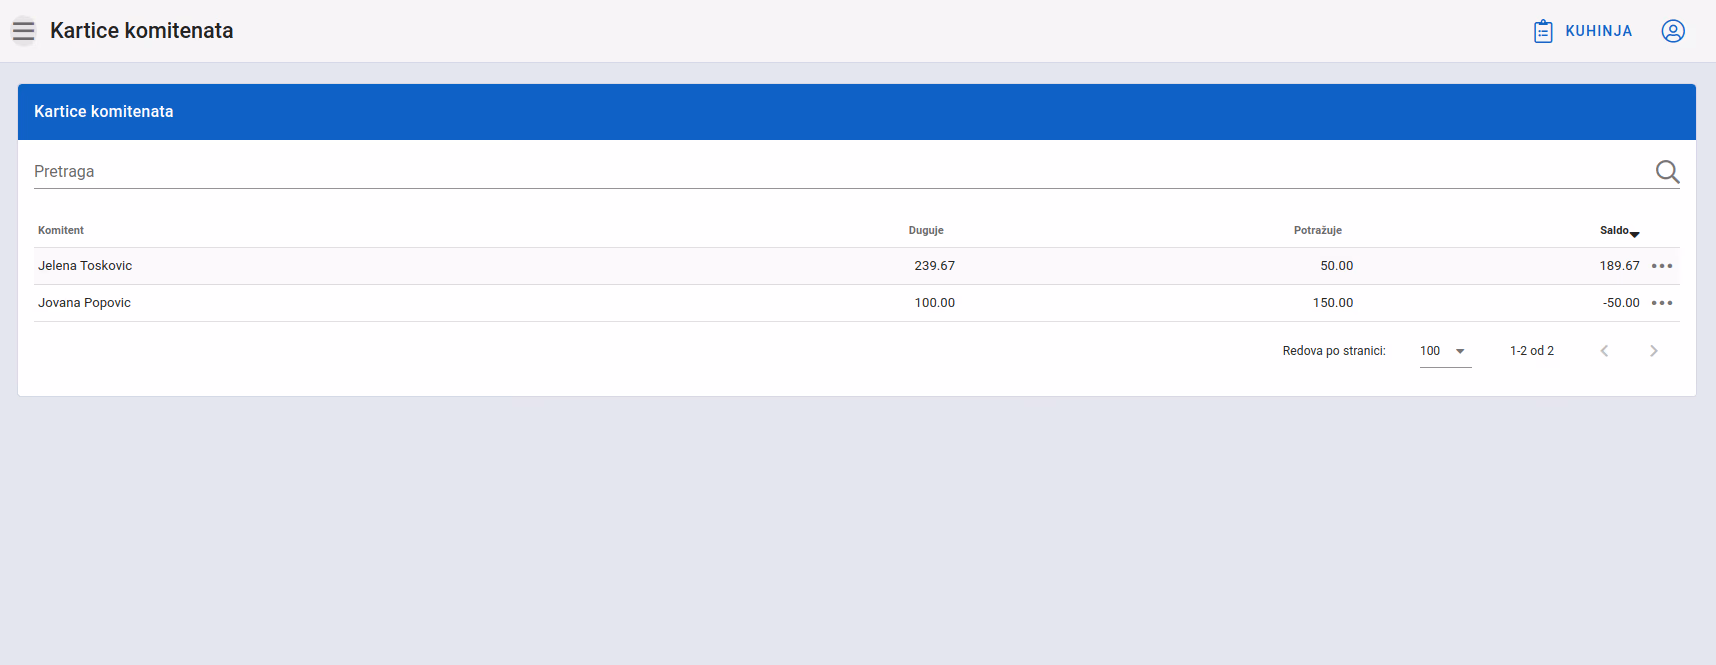Go to the next page arrow
This screenshot has width=1716, height=665.
[x=1654, y=351]
